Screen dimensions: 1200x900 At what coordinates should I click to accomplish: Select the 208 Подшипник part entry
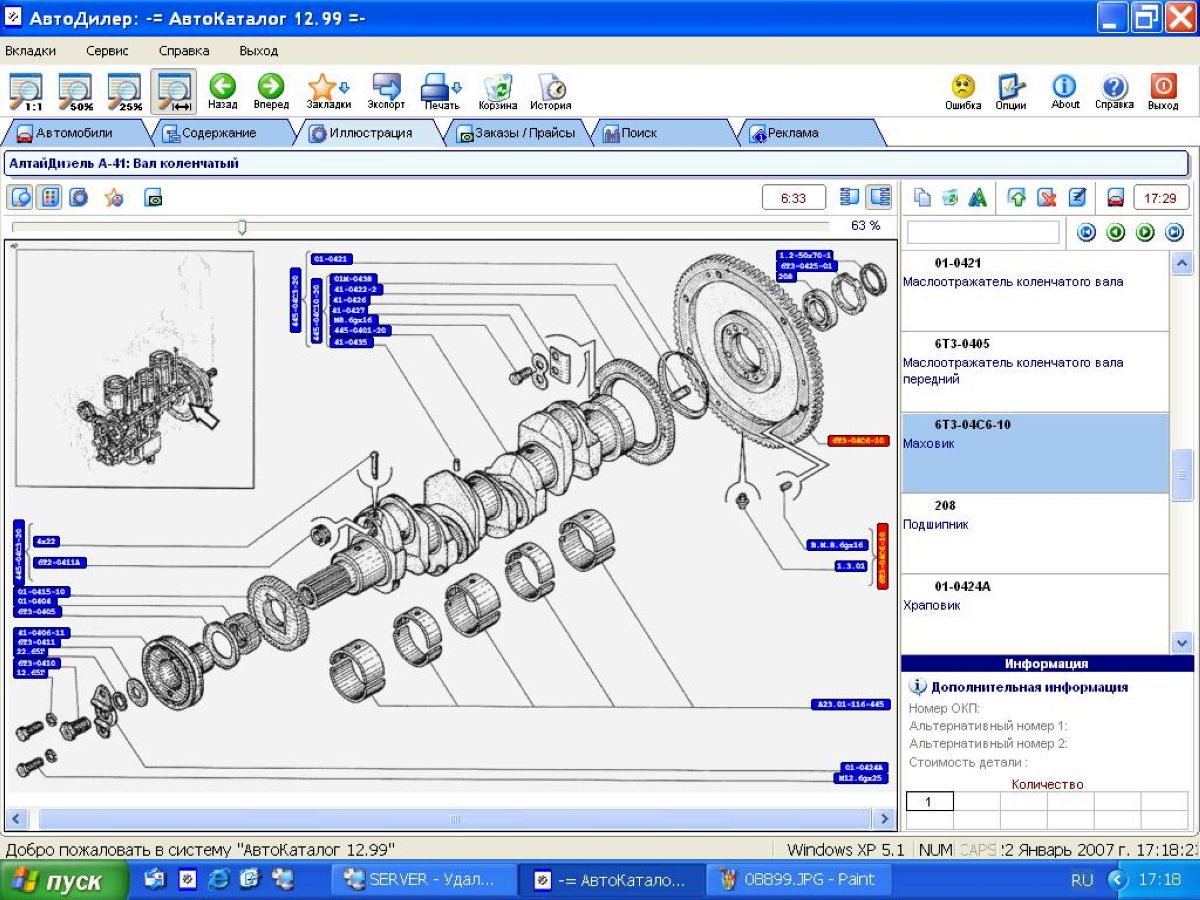(x=1033, y=532)
